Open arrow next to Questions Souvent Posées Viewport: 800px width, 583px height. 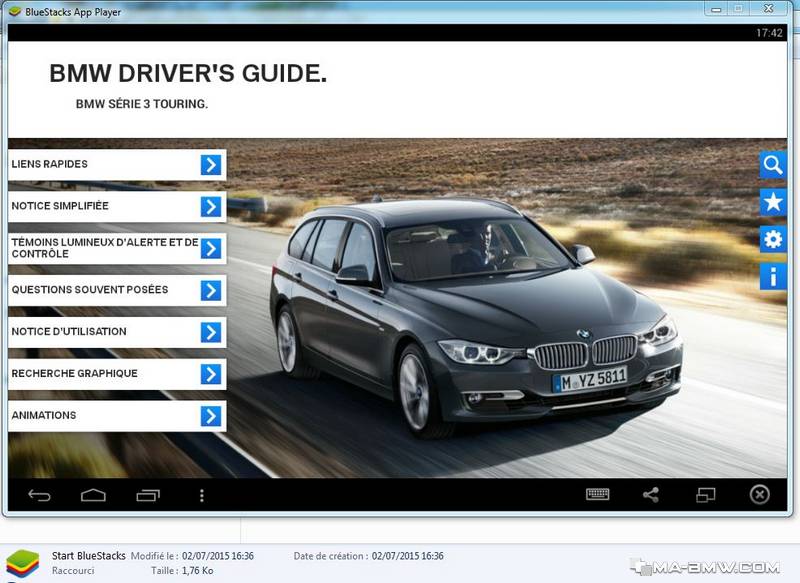(x=211, y=290)
